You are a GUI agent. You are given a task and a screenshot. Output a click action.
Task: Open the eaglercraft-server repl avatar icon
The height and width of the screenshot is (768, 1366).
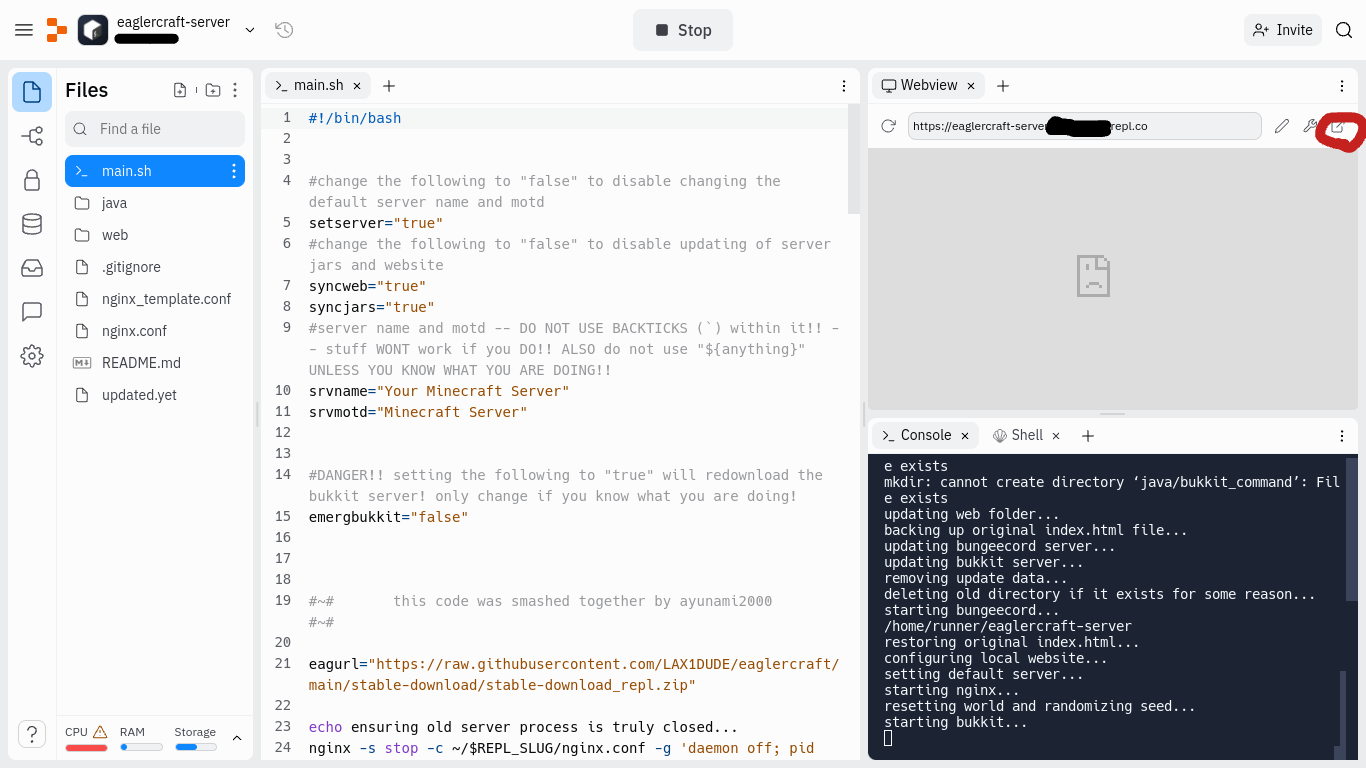tap(93, 30)
